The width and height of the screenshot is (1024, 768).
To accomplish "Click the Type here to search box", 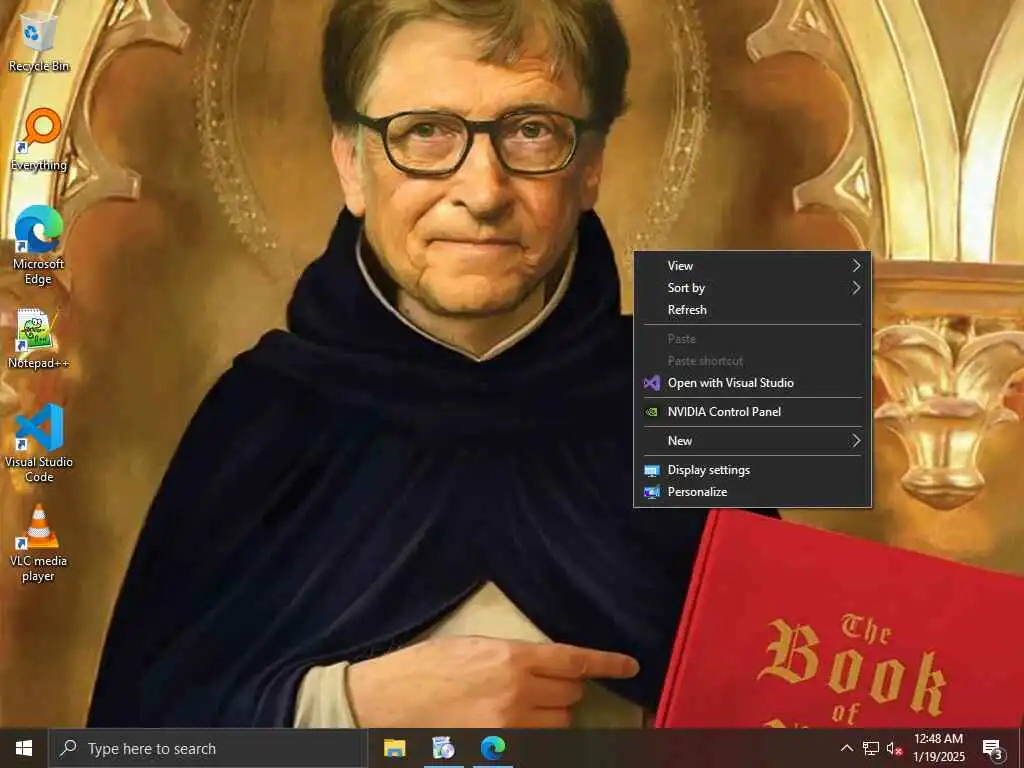I will point(208,748).
